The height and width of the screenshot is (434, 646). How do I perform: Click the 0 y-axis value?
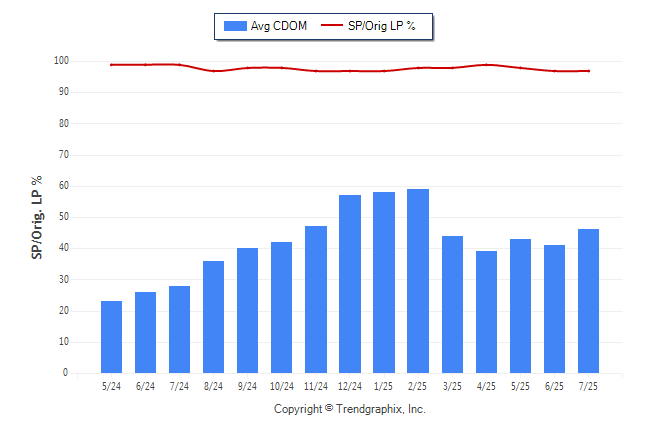point(66,373)
